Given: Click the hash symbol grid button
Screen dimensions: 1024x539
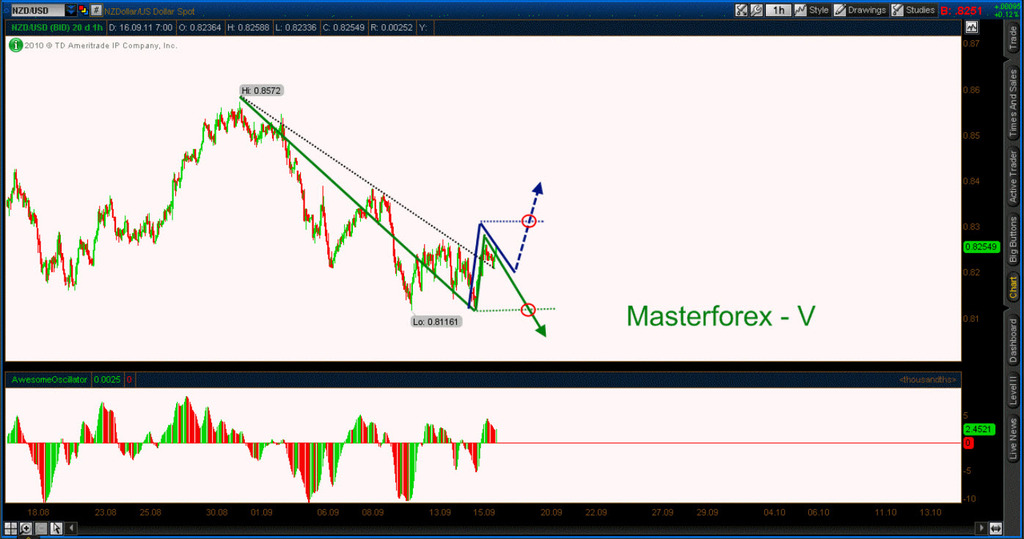Looking at the screenshot, I should tap(96, 10).
